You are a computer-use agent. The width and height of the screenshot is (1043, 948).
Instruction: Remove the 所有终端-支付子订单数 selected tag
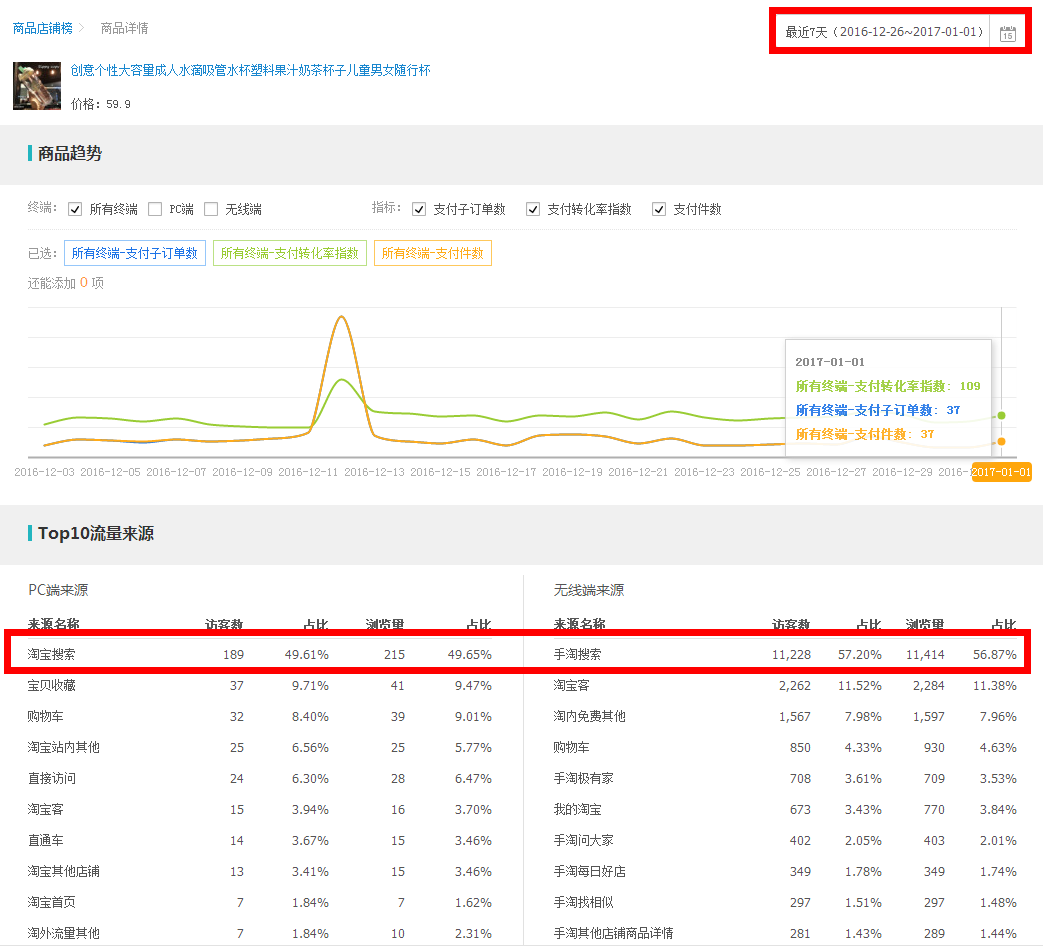click(135, 254)
